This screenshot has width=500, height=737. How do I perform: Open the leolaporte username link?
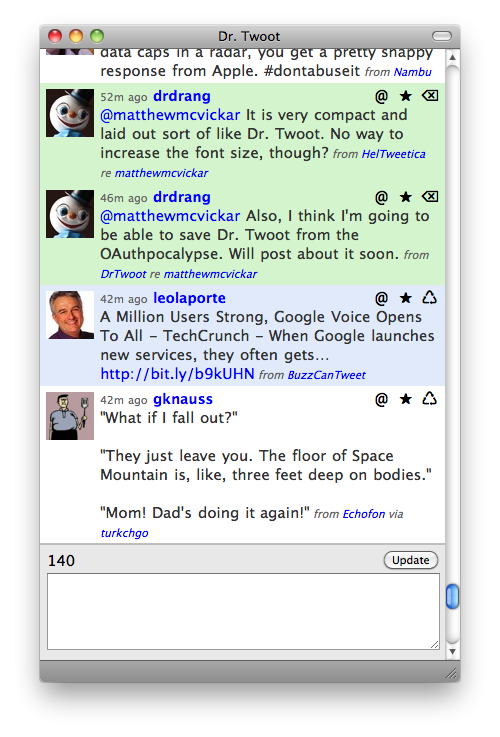(189, 298)
